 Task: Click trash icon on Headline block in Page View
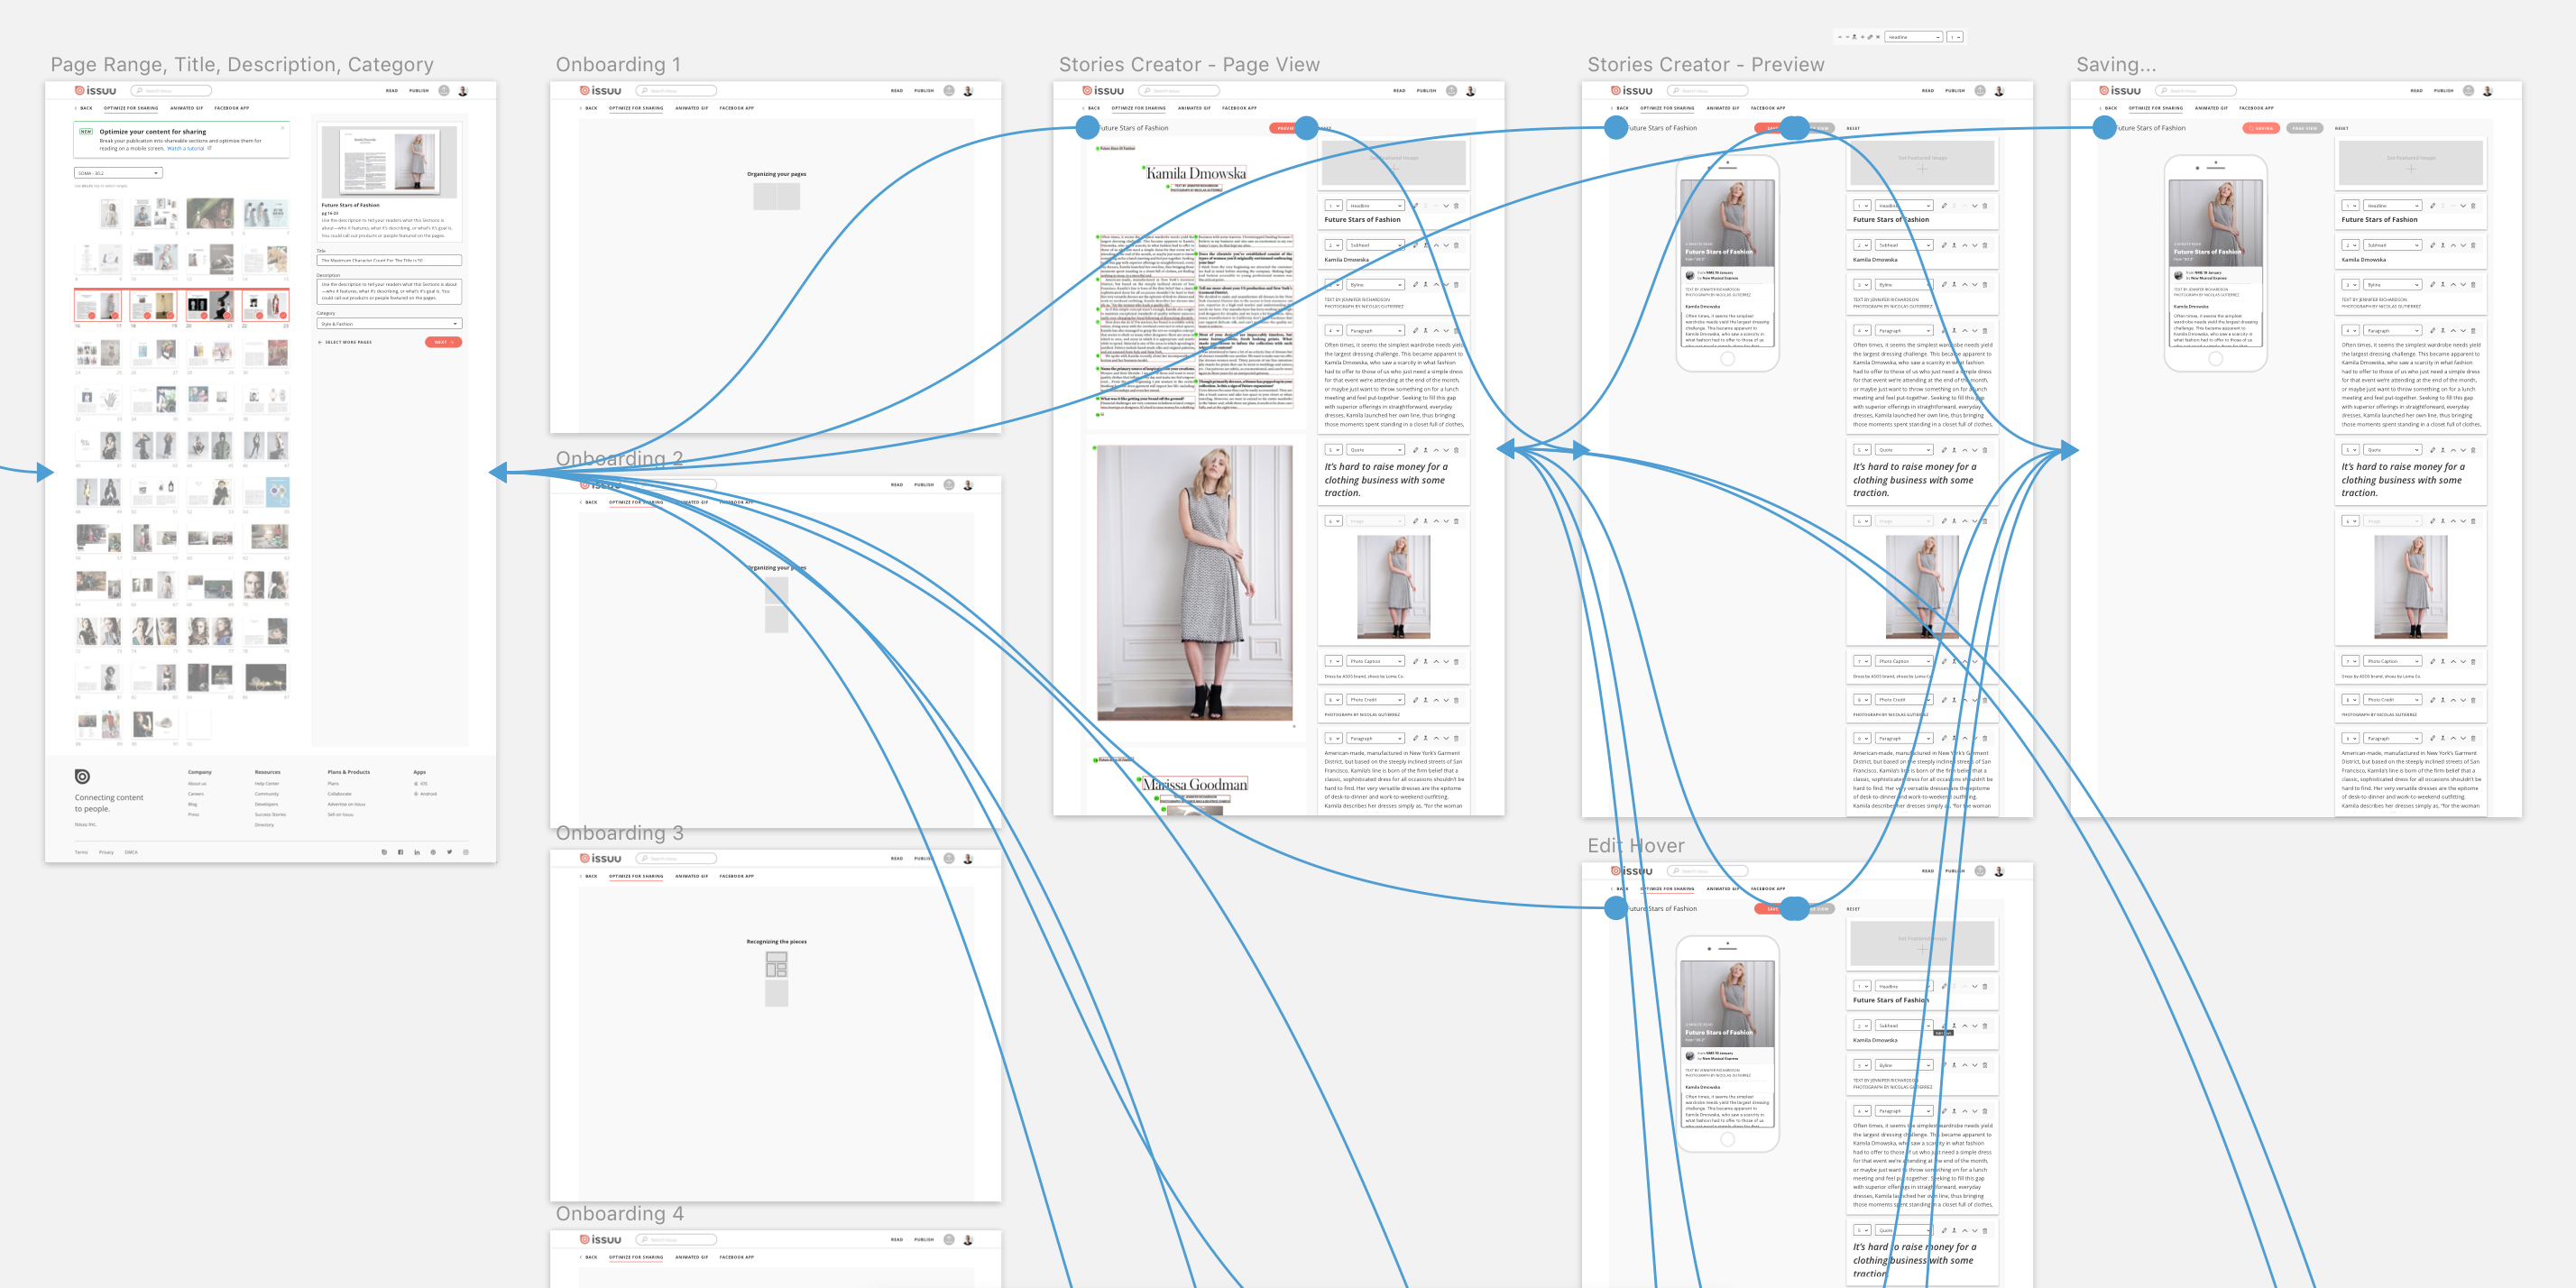click(x=1456, y=206)
